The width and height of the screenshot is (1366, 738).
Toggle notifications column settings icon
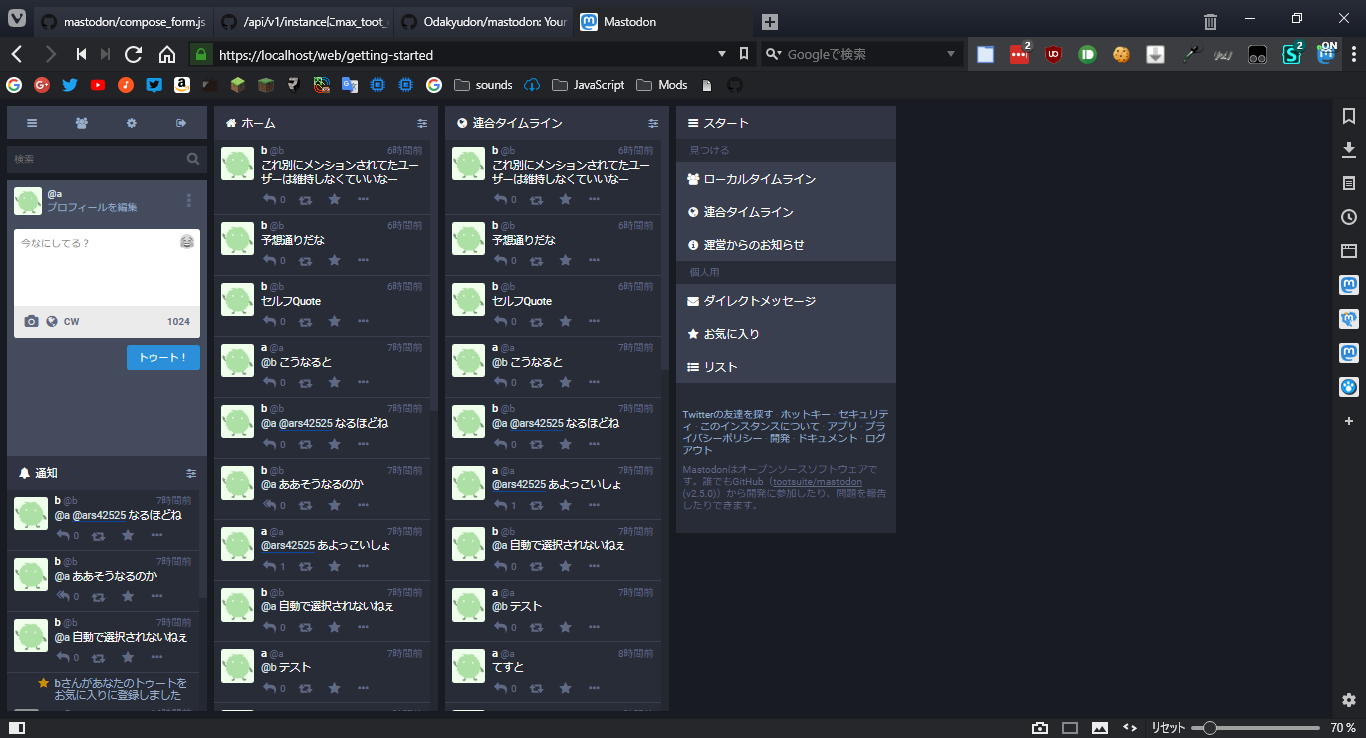tap(191, 473)
